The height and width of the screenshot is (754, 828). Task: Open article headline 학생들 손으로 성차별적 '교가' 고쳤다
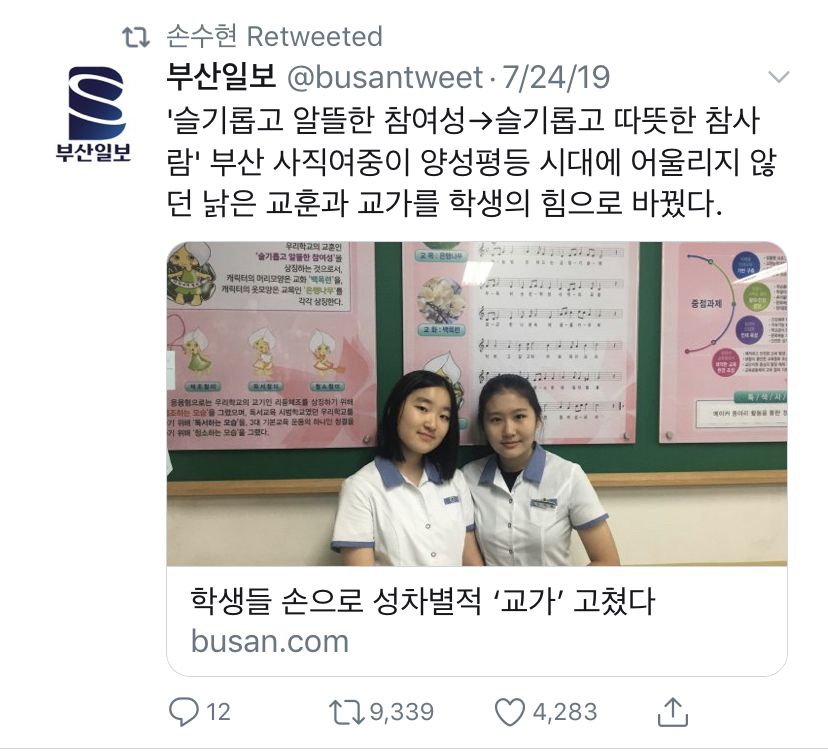point(422,601)
